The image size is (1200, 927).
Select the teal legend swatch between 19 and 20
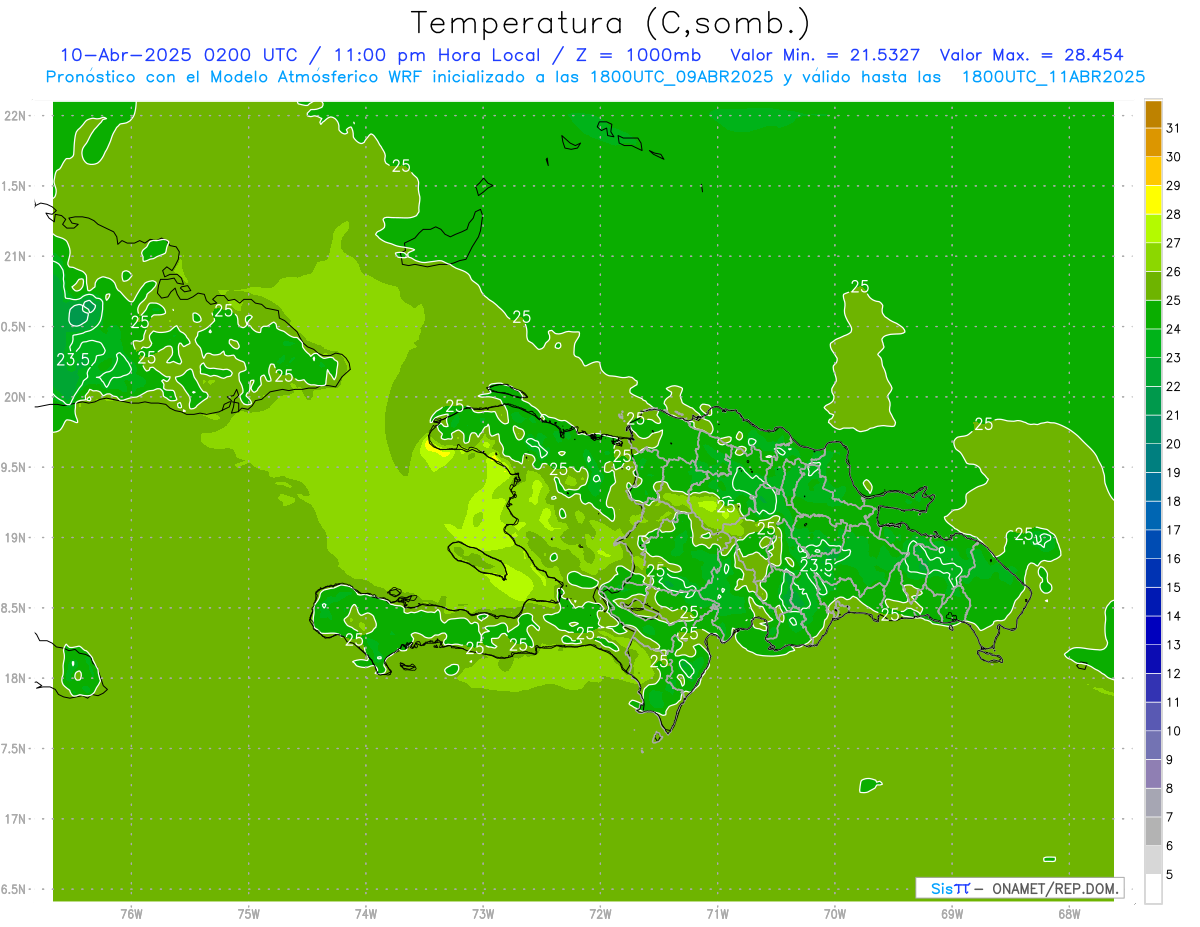click(1153, 459)
